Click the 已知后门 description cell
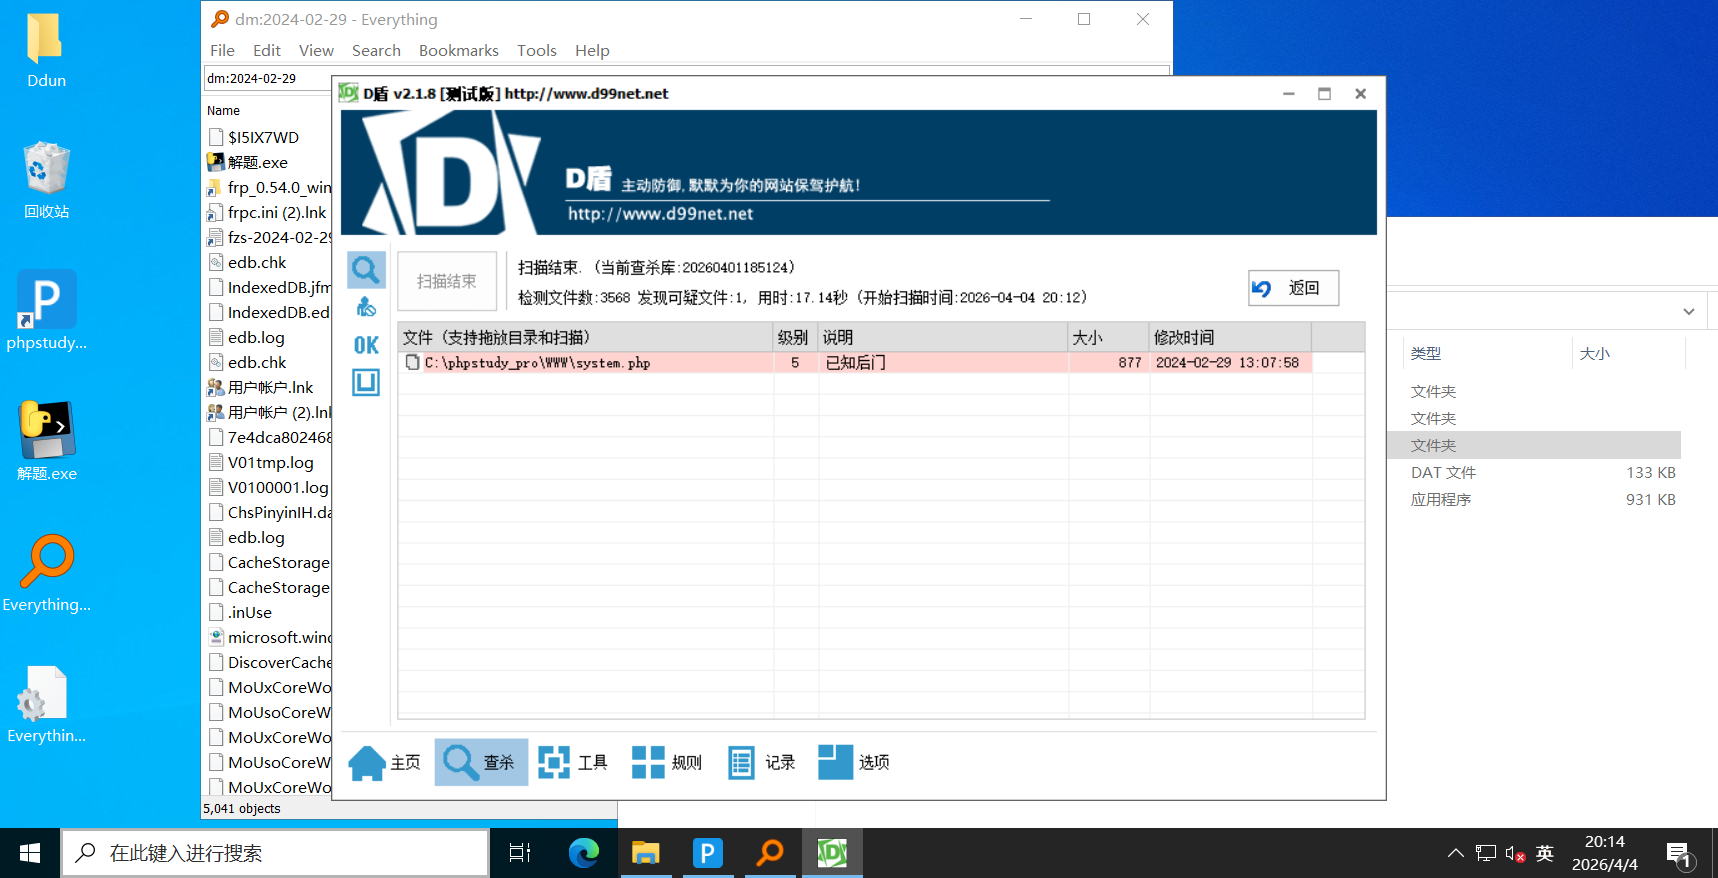 (x=856, y=363)
